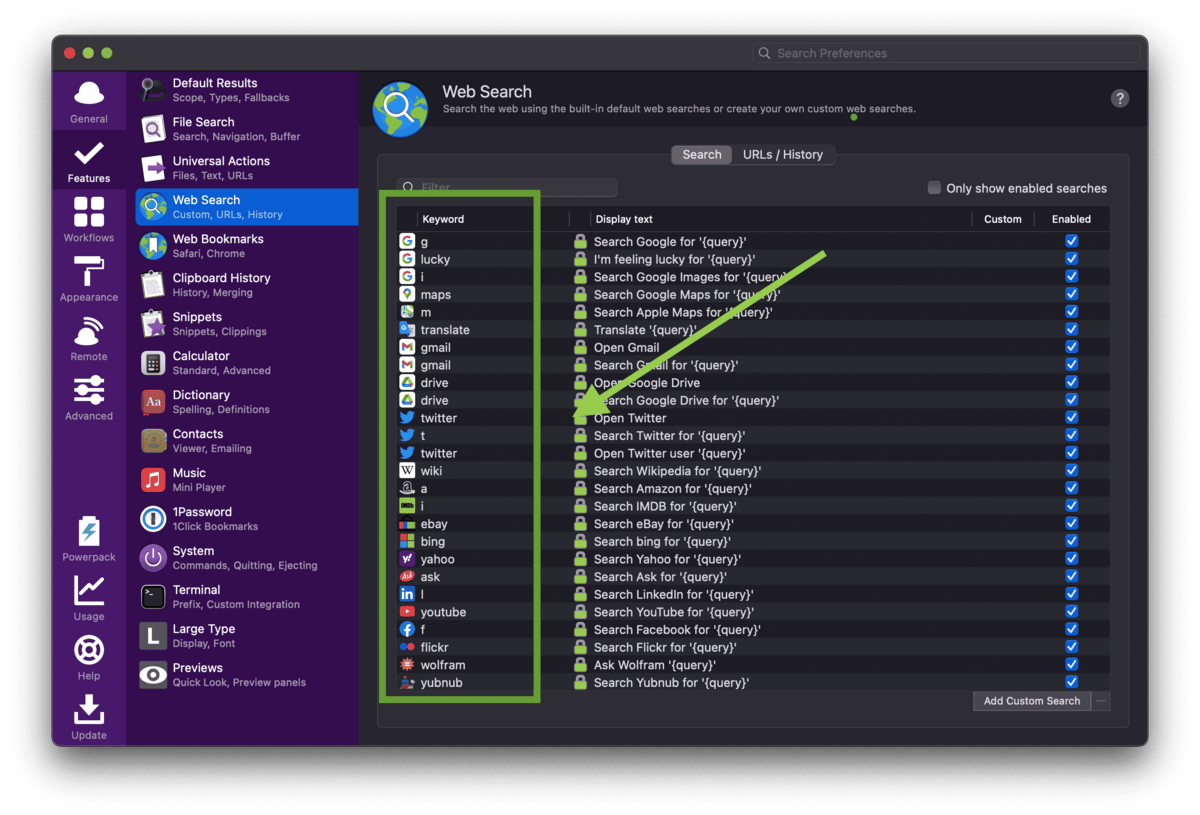
Task: Click the Google icon next to keyword g
Action: pyautogui.click(x=407, y=241)
